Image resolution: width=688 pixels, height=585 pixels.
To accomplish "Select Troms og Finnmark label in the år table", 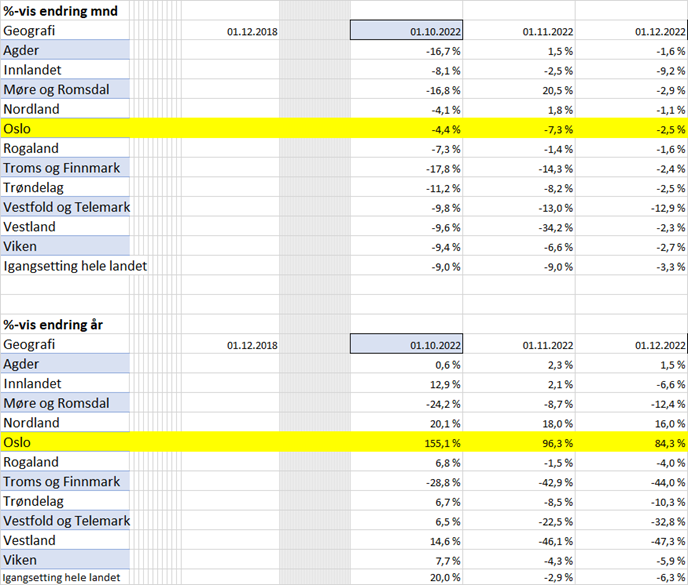I will (x=65, y=481).
